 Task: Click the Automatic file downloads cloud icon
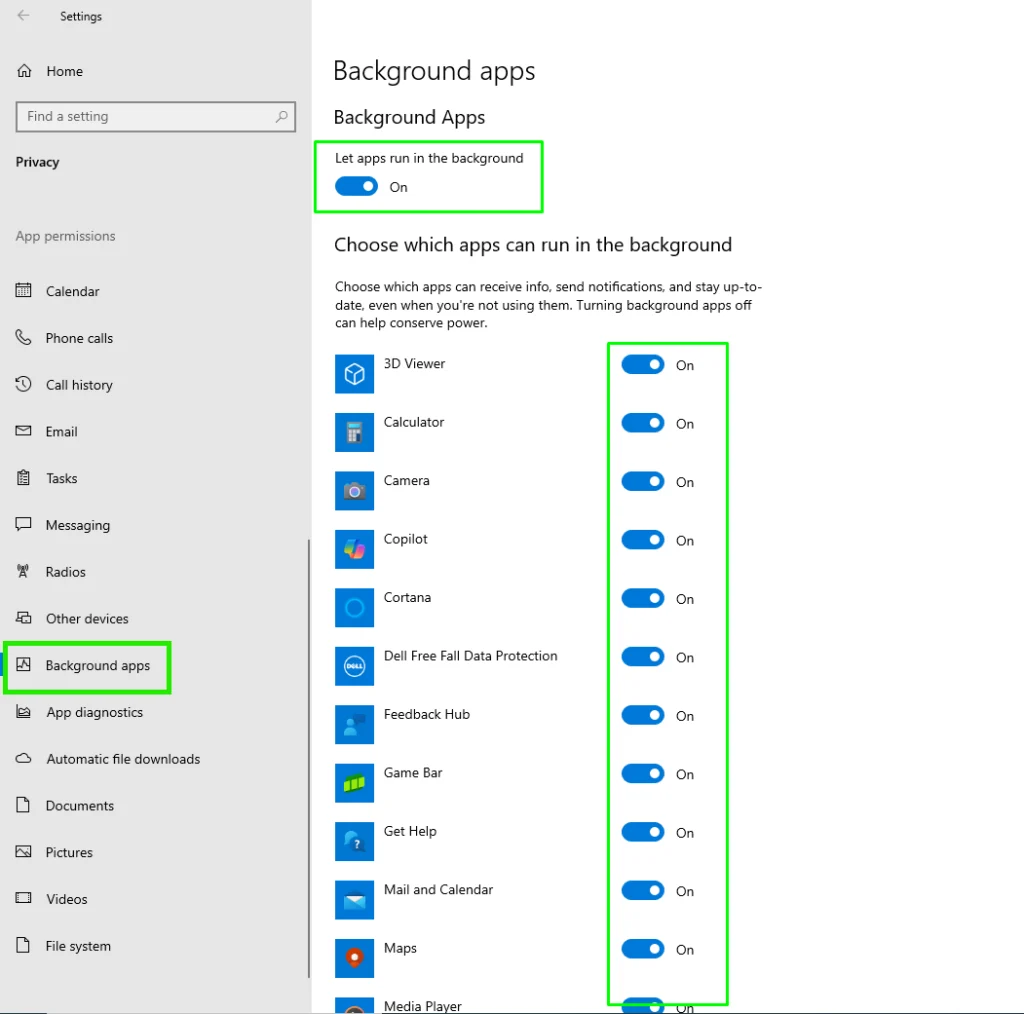point(24,758)
